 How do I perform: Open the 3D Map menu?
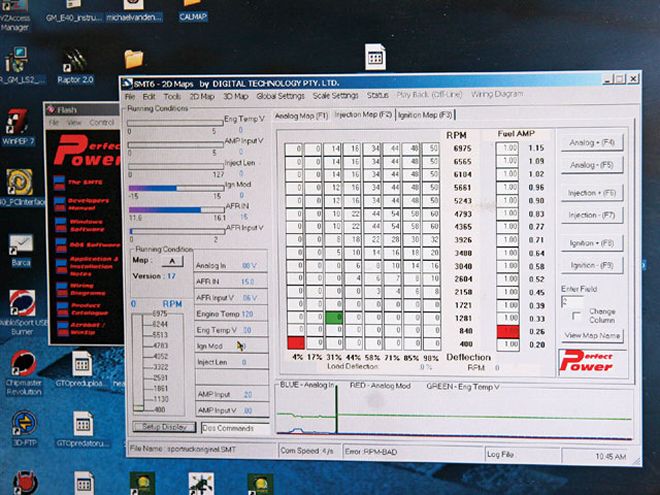click(x=235, y=96)
